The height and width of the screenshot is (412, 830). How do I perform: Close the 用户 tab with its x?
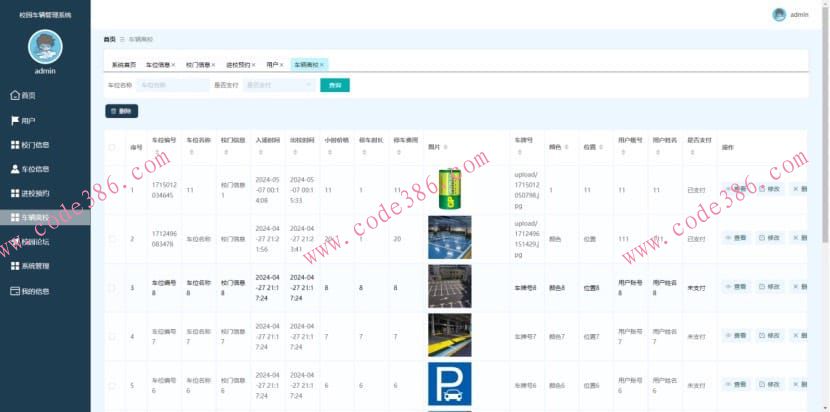coord(282,65)
